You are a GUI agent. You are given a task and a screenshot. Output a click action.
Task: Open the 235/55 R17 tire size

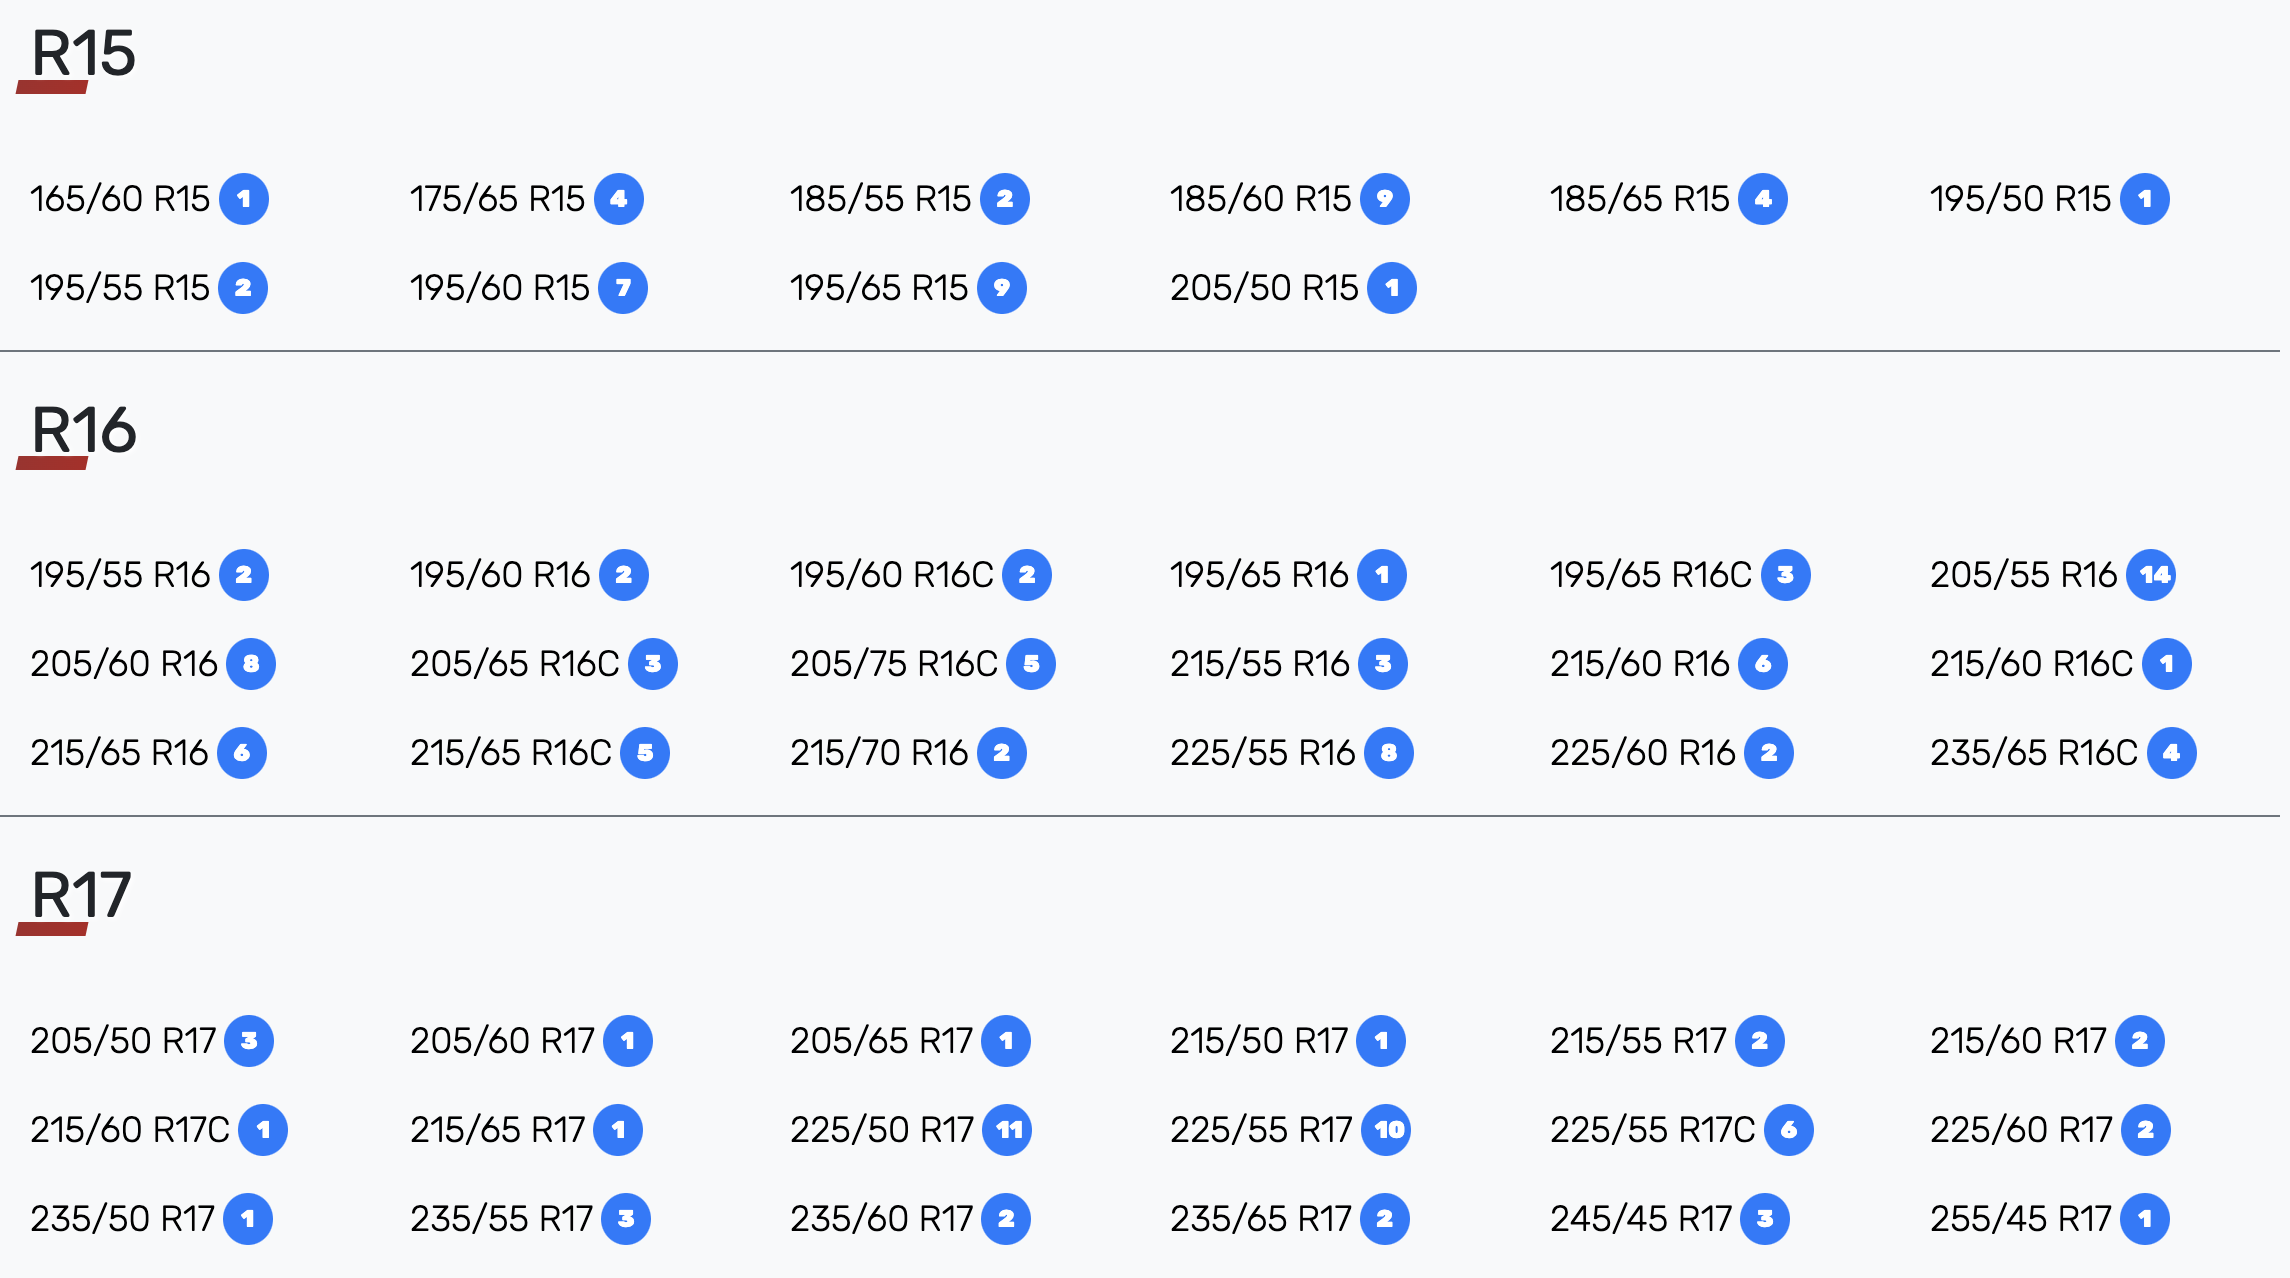click(x=501, y=1219)
